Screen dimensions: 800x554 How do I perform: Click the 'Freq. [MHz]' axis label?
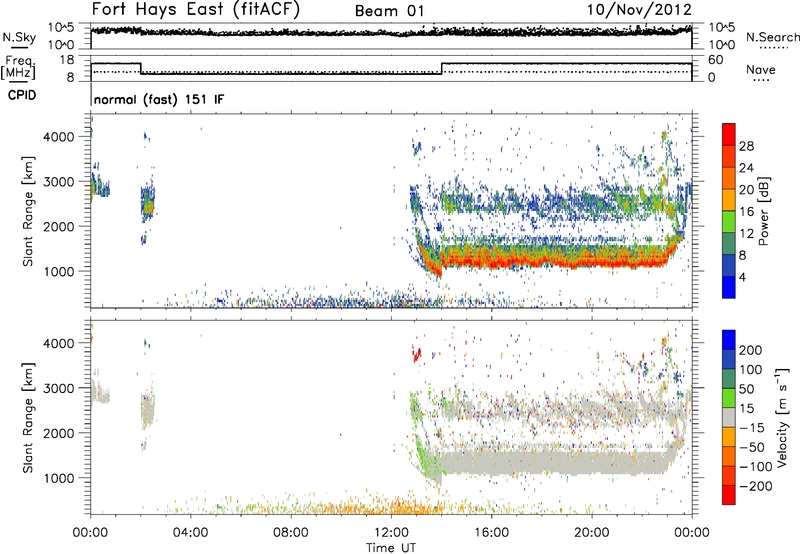(18, 68)
